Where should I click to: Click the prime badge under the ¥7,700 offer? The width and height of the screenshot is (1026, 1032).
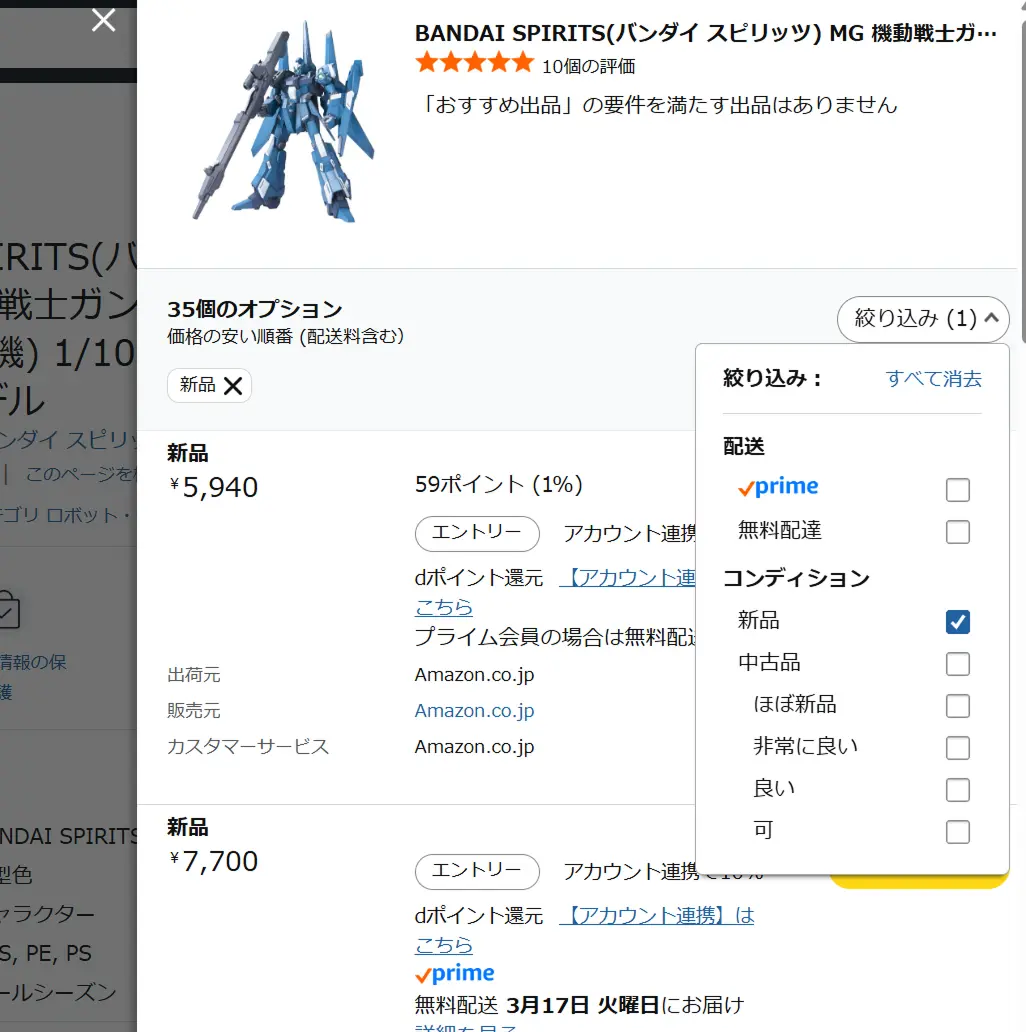(x=454, y=972)
